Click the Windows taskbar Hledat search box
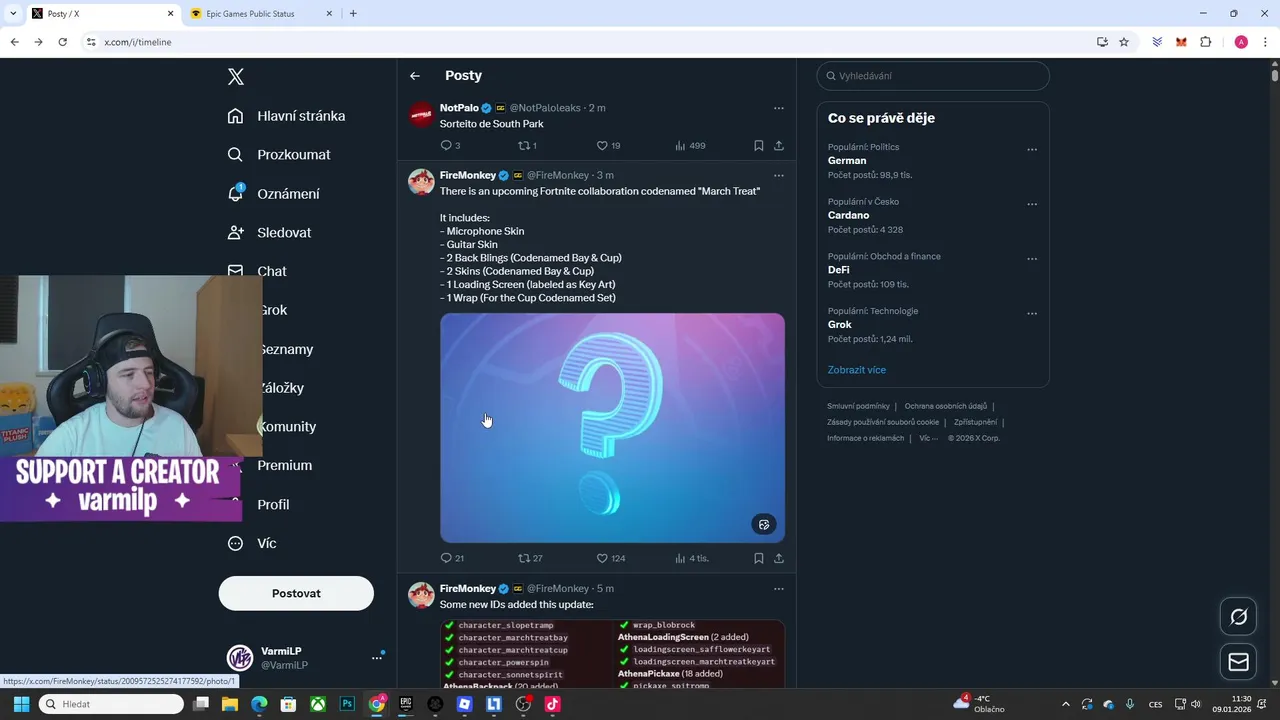The image size is (1280, 720). [x=111, y=704]
